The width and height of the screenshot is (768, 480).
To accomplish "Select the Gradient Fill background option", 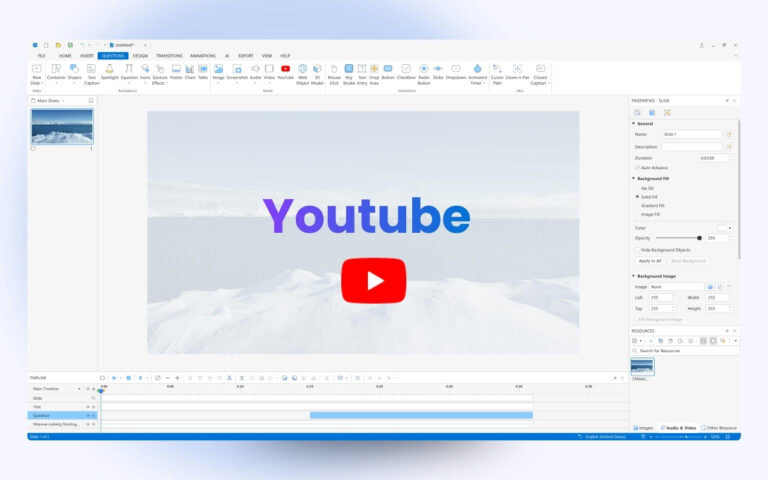I will 638,205.
